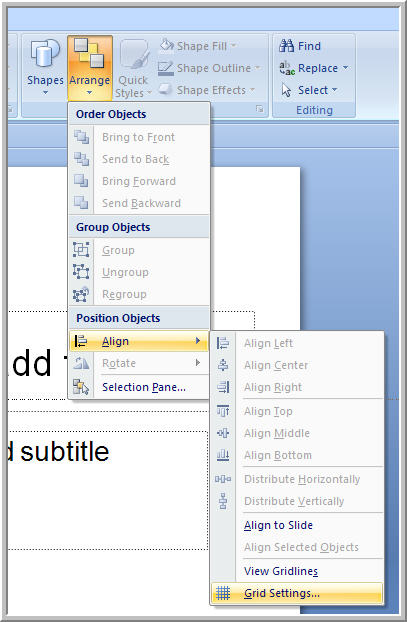Screen dimensions: 407x622
Task: Click the Regroup icon in menu
Action: coord(81,294)
